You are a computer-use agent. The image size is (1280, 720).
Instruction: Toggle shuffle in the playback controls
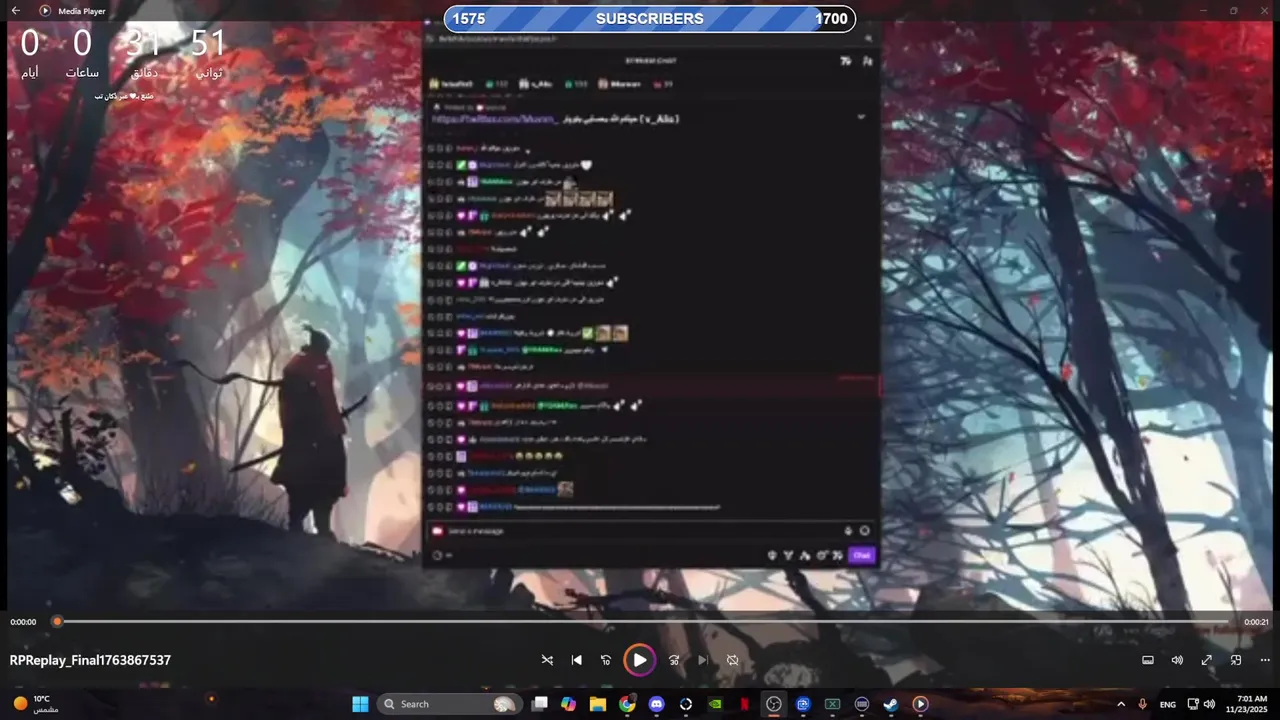tap(547, 660)
